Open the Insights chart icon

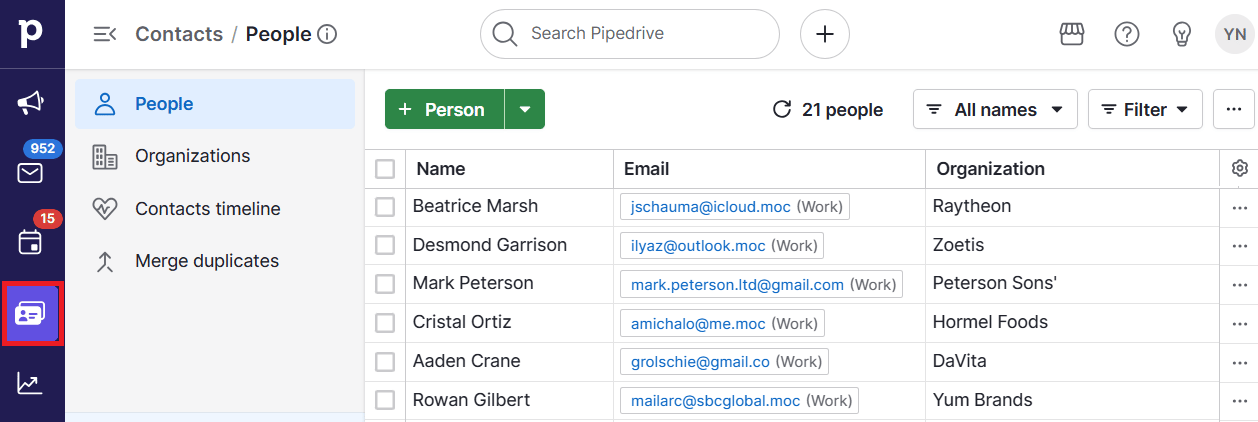[30, 383]
